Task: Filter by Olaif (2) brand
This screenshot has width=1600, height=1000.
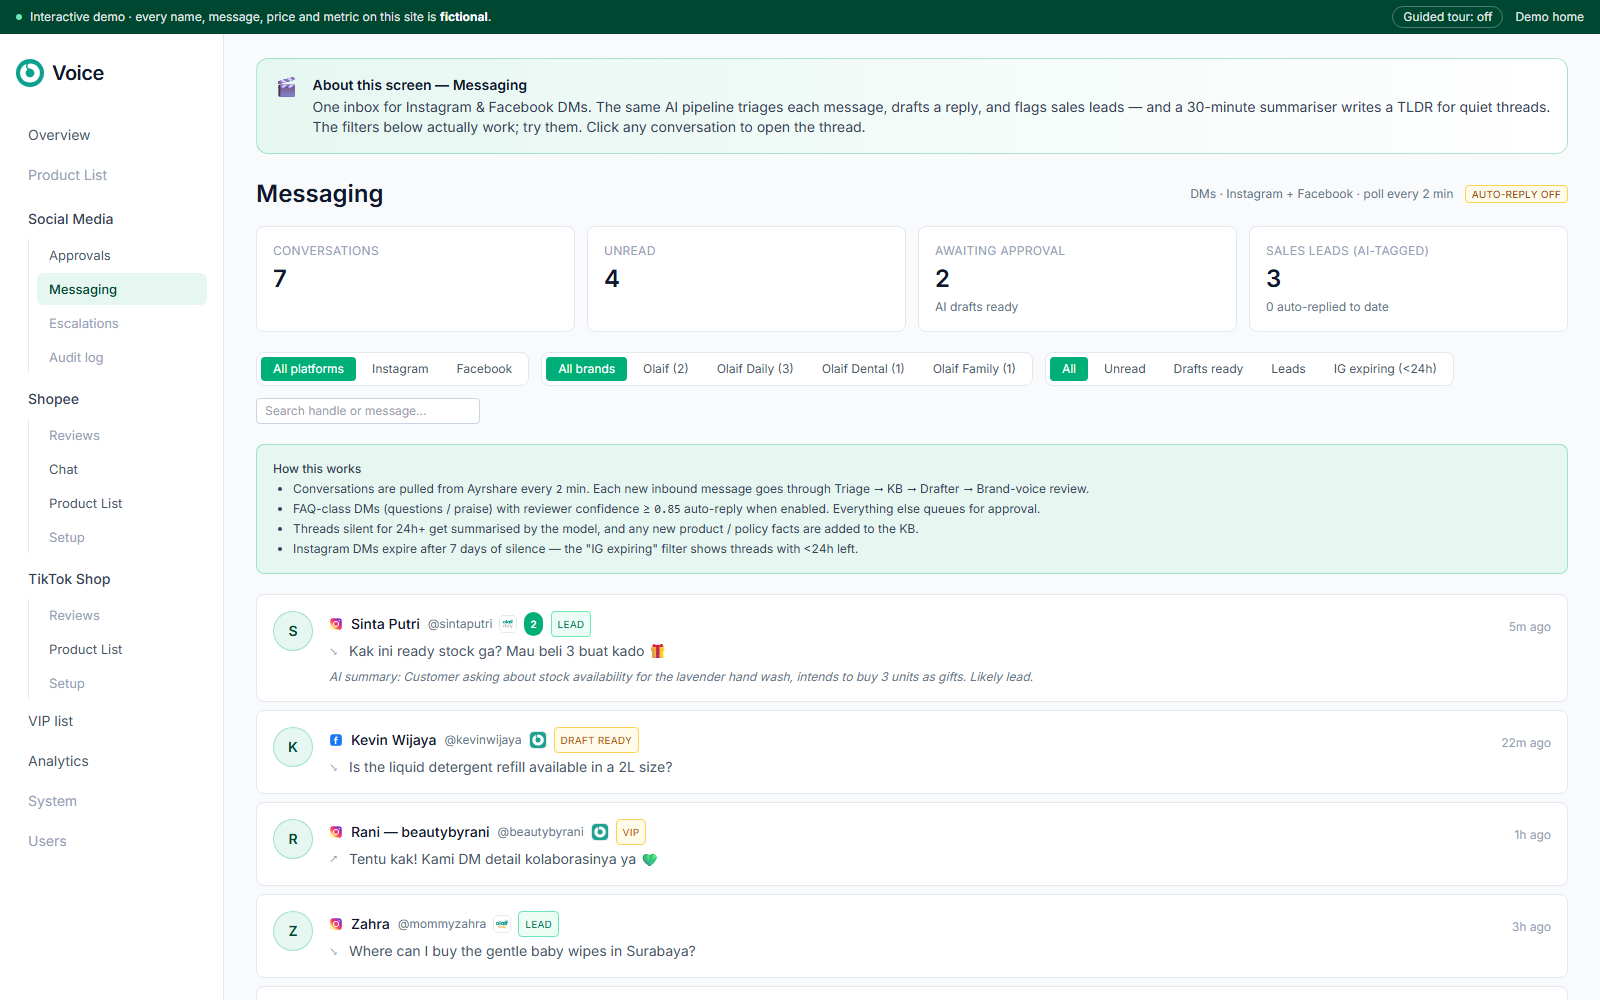Action: pyautogui.click(x=666, y=369)
